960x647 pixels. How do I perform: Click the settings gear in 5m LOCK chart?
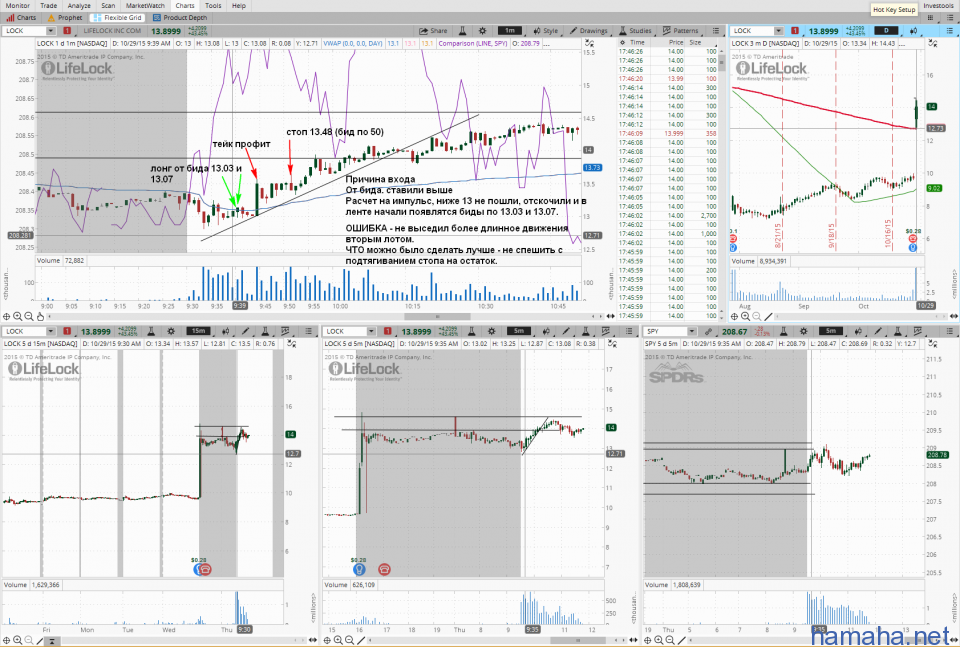pyautogui.click(x=491, y=331)
